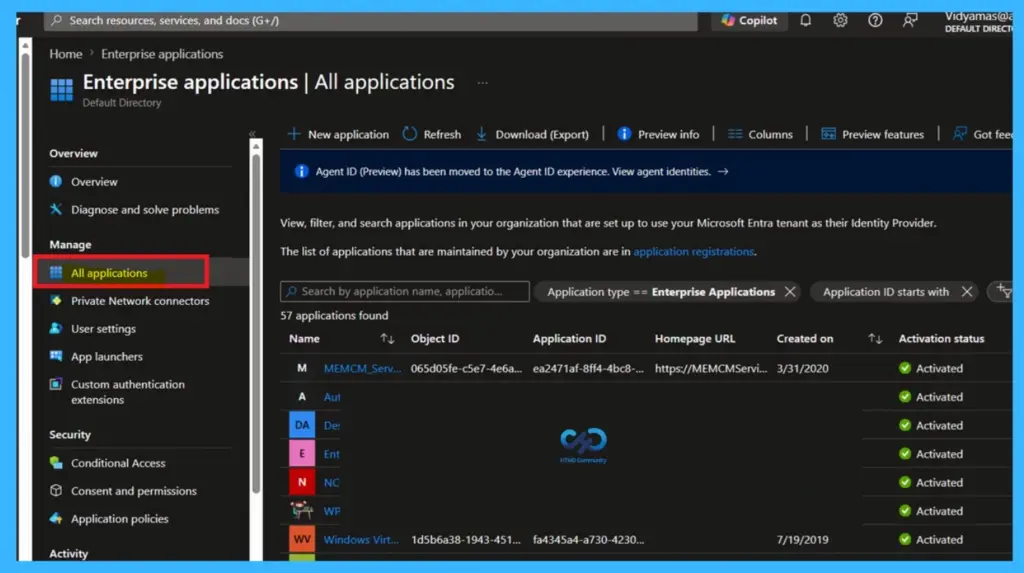The width and height of the screenshot is (1024, 573).
Task: Remove the Application ID starts with filter
Action: pos(967,292)
